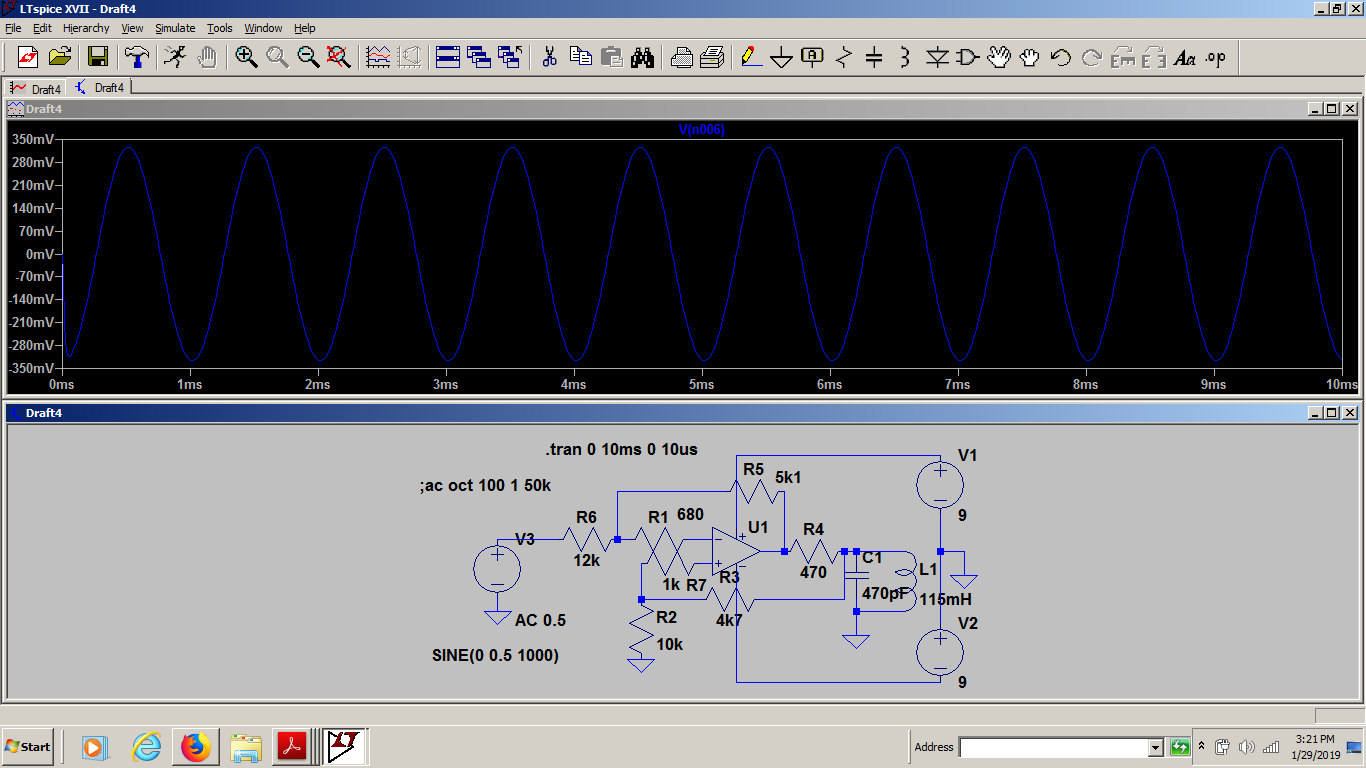
Task: Select the Text Aa tool
Action: [x=1185, y=57]
